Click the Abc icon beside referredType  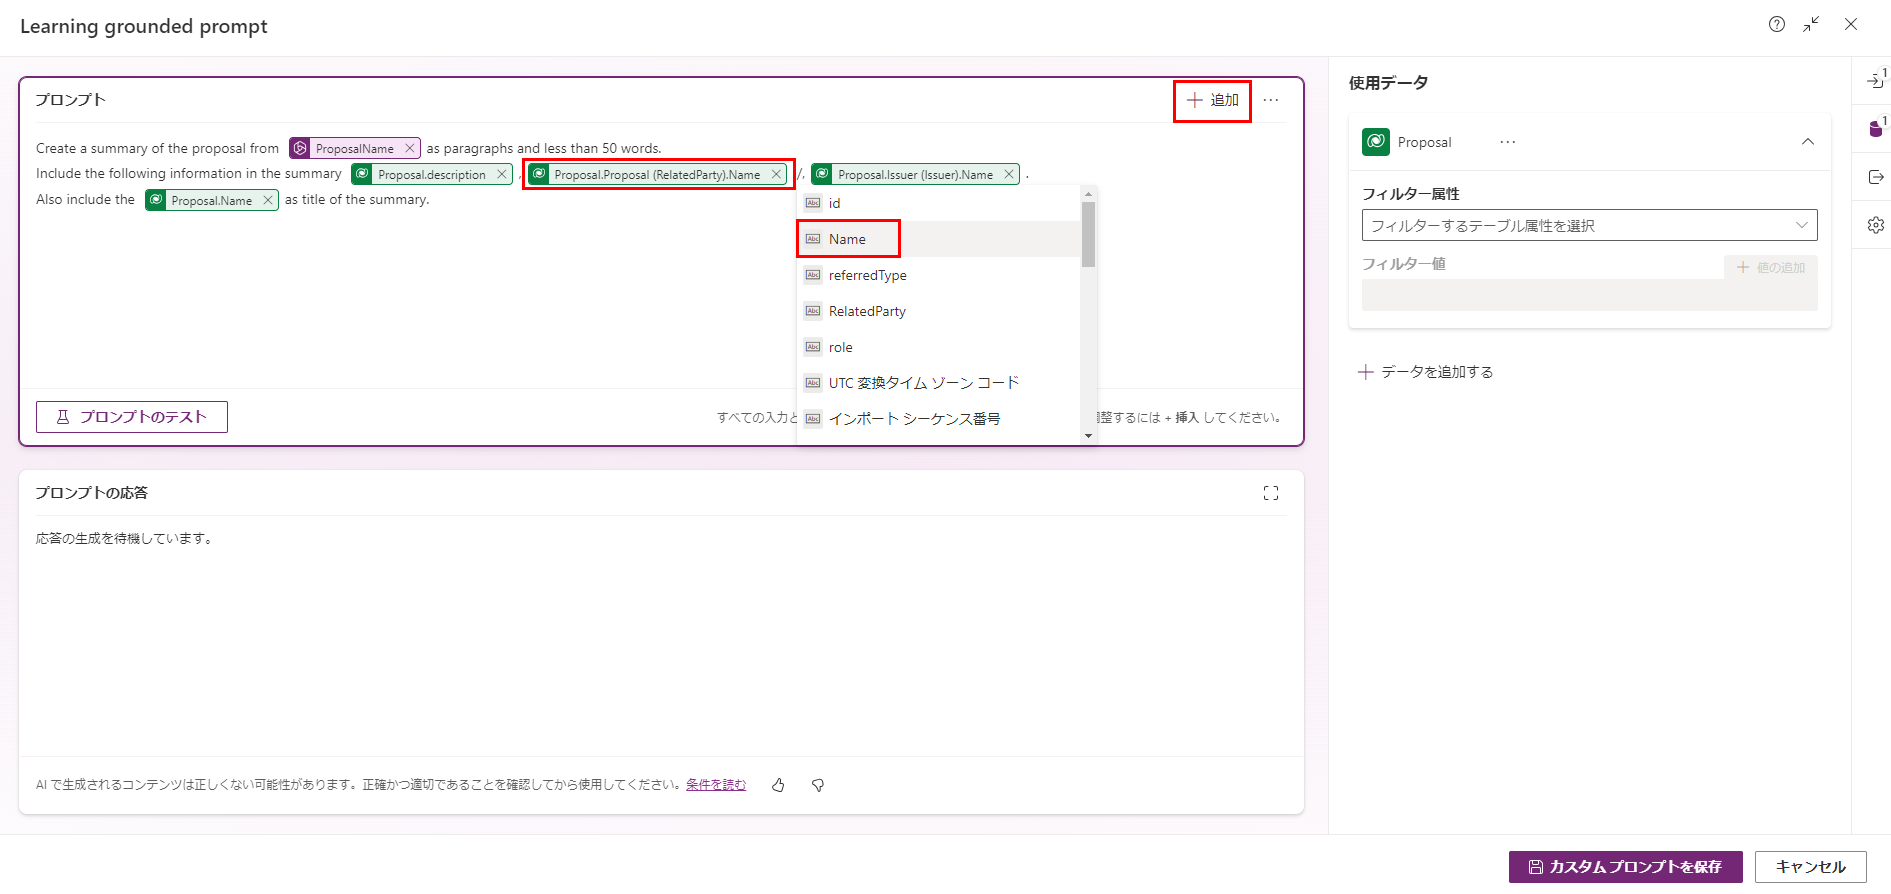coord(813,275)
